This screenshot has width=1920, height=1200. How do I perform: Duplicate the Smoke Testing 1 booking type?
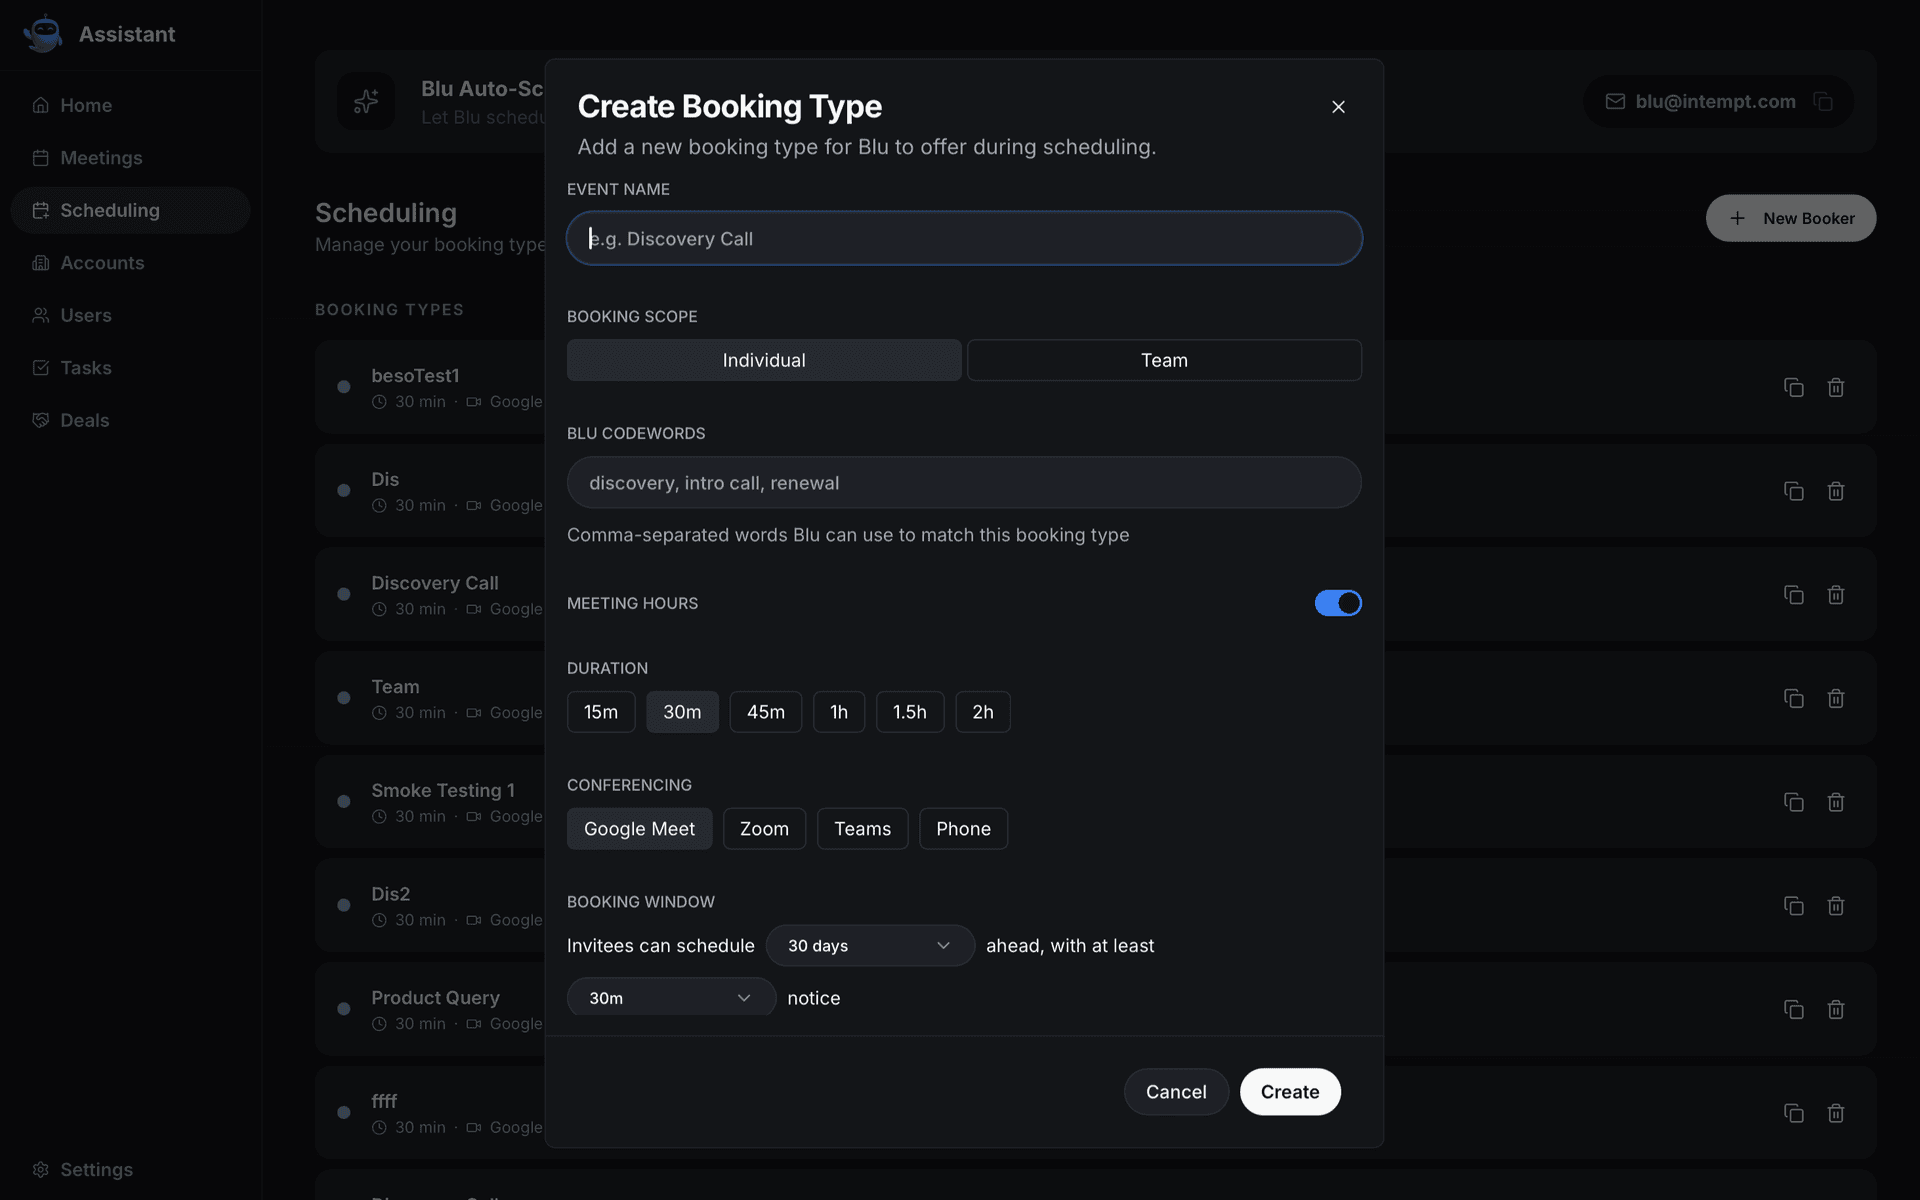pos(1794,802)
